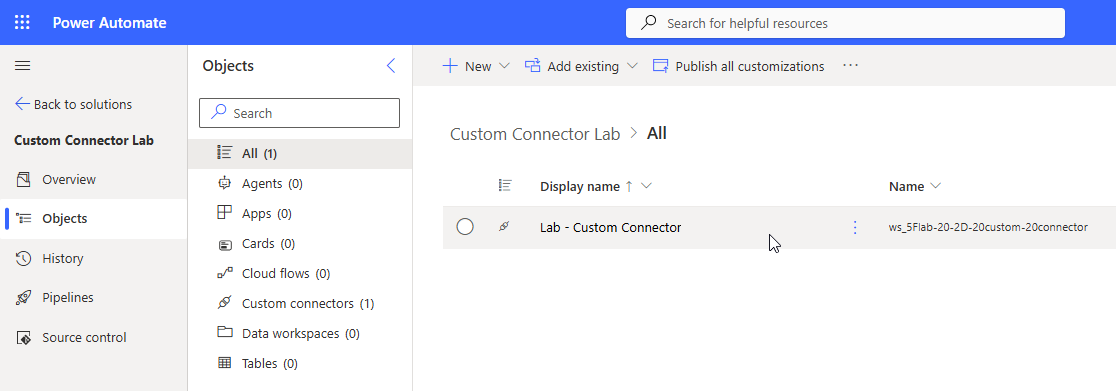Open the app launcher waffle icon
Viewport: 1116px width, 391px height.
click(22, 23)
